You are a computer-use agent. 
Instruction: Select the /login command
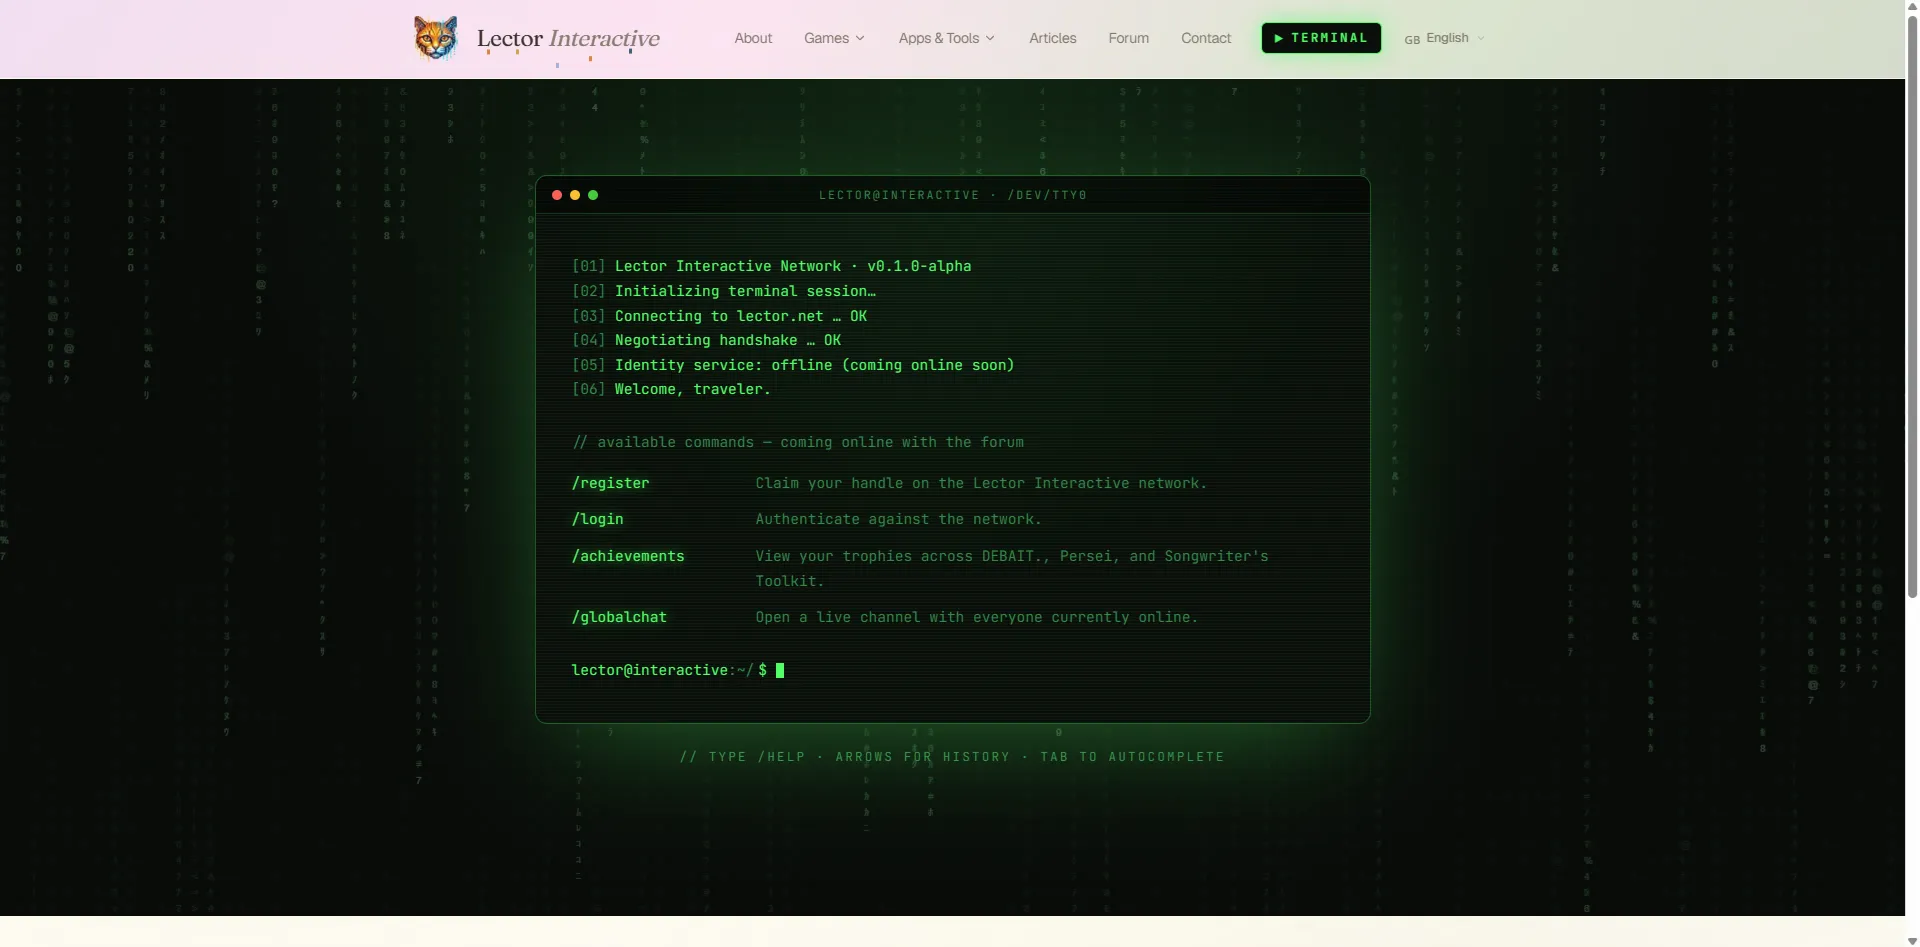coord(597,519)
